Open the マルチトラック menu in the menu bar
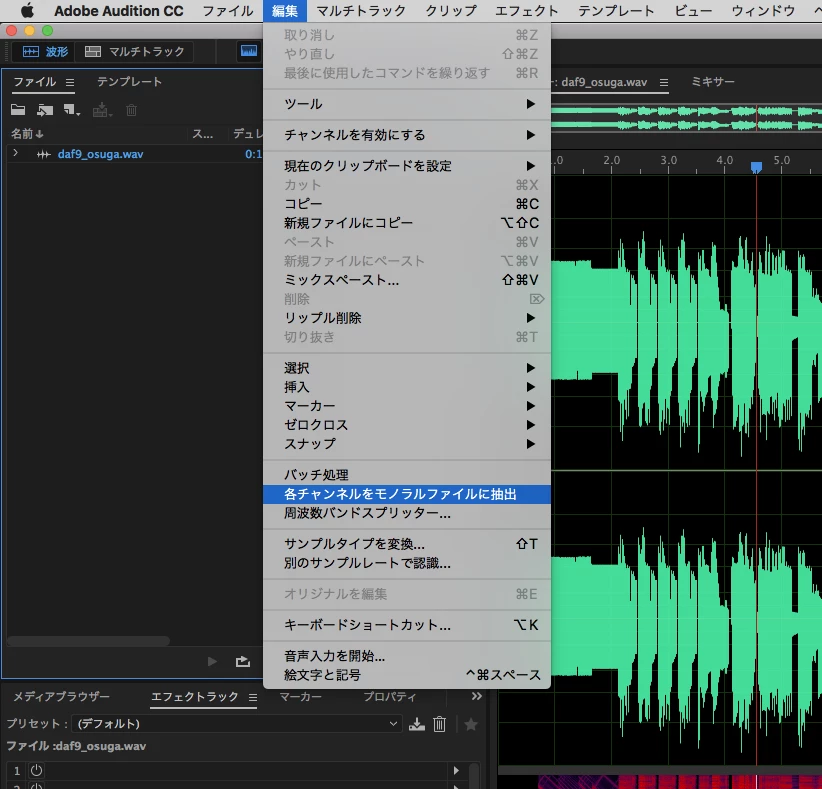Screen dimensions: 822x789 361,10
